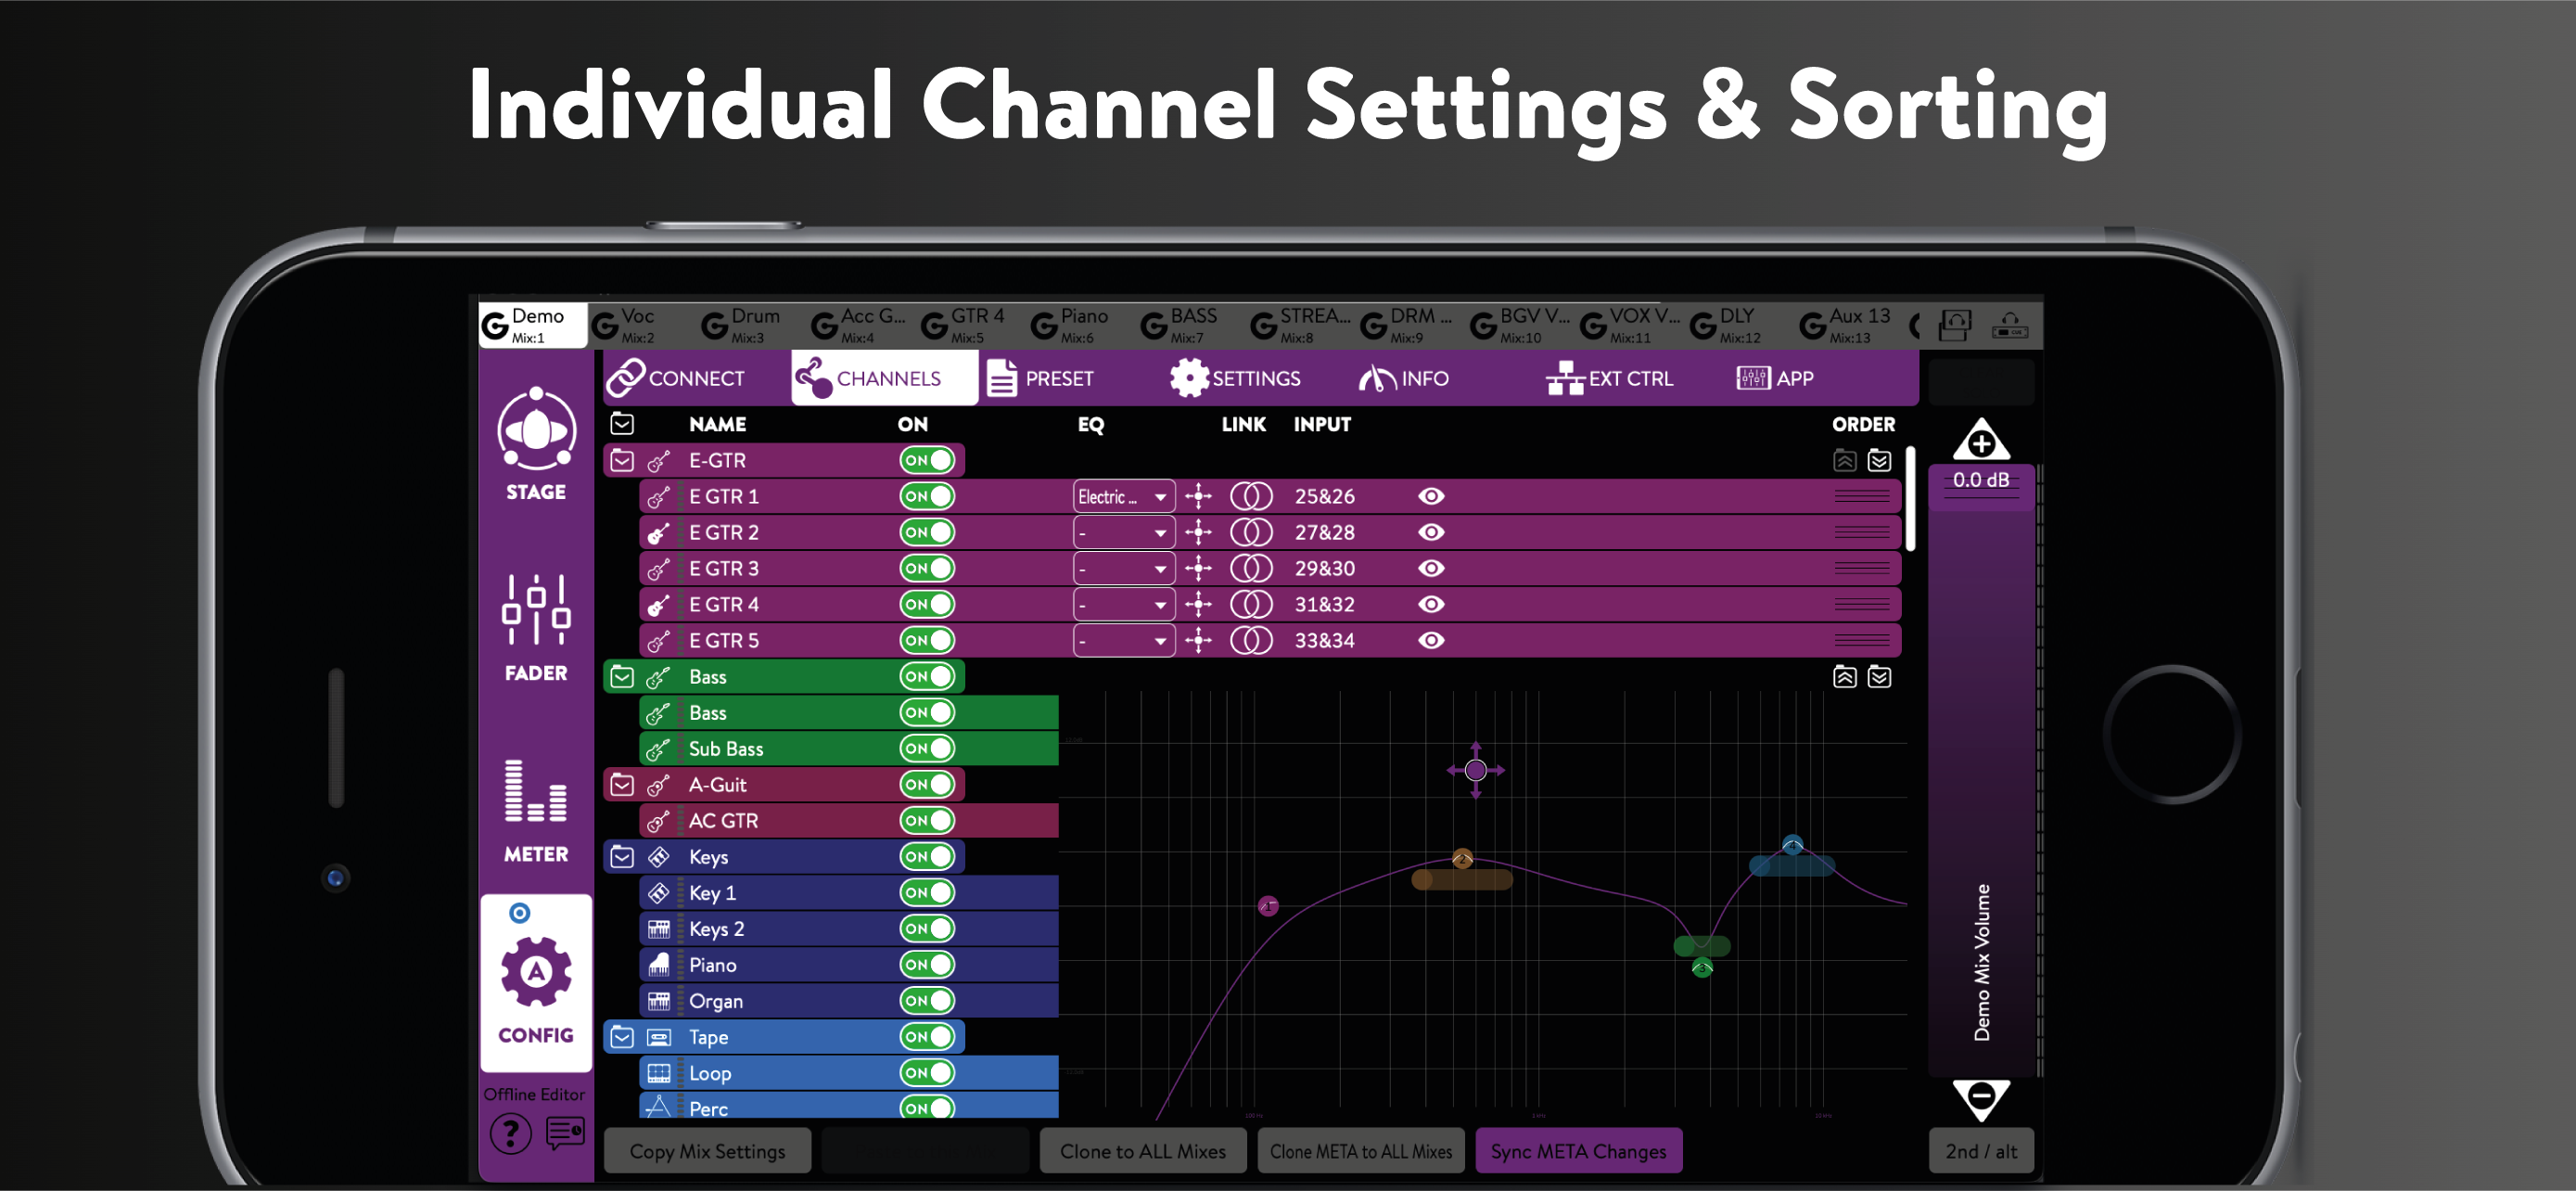
Task: Click the 0.0 dB volume fader handle
Action: pyautogui.click(x=1981, y=486)
